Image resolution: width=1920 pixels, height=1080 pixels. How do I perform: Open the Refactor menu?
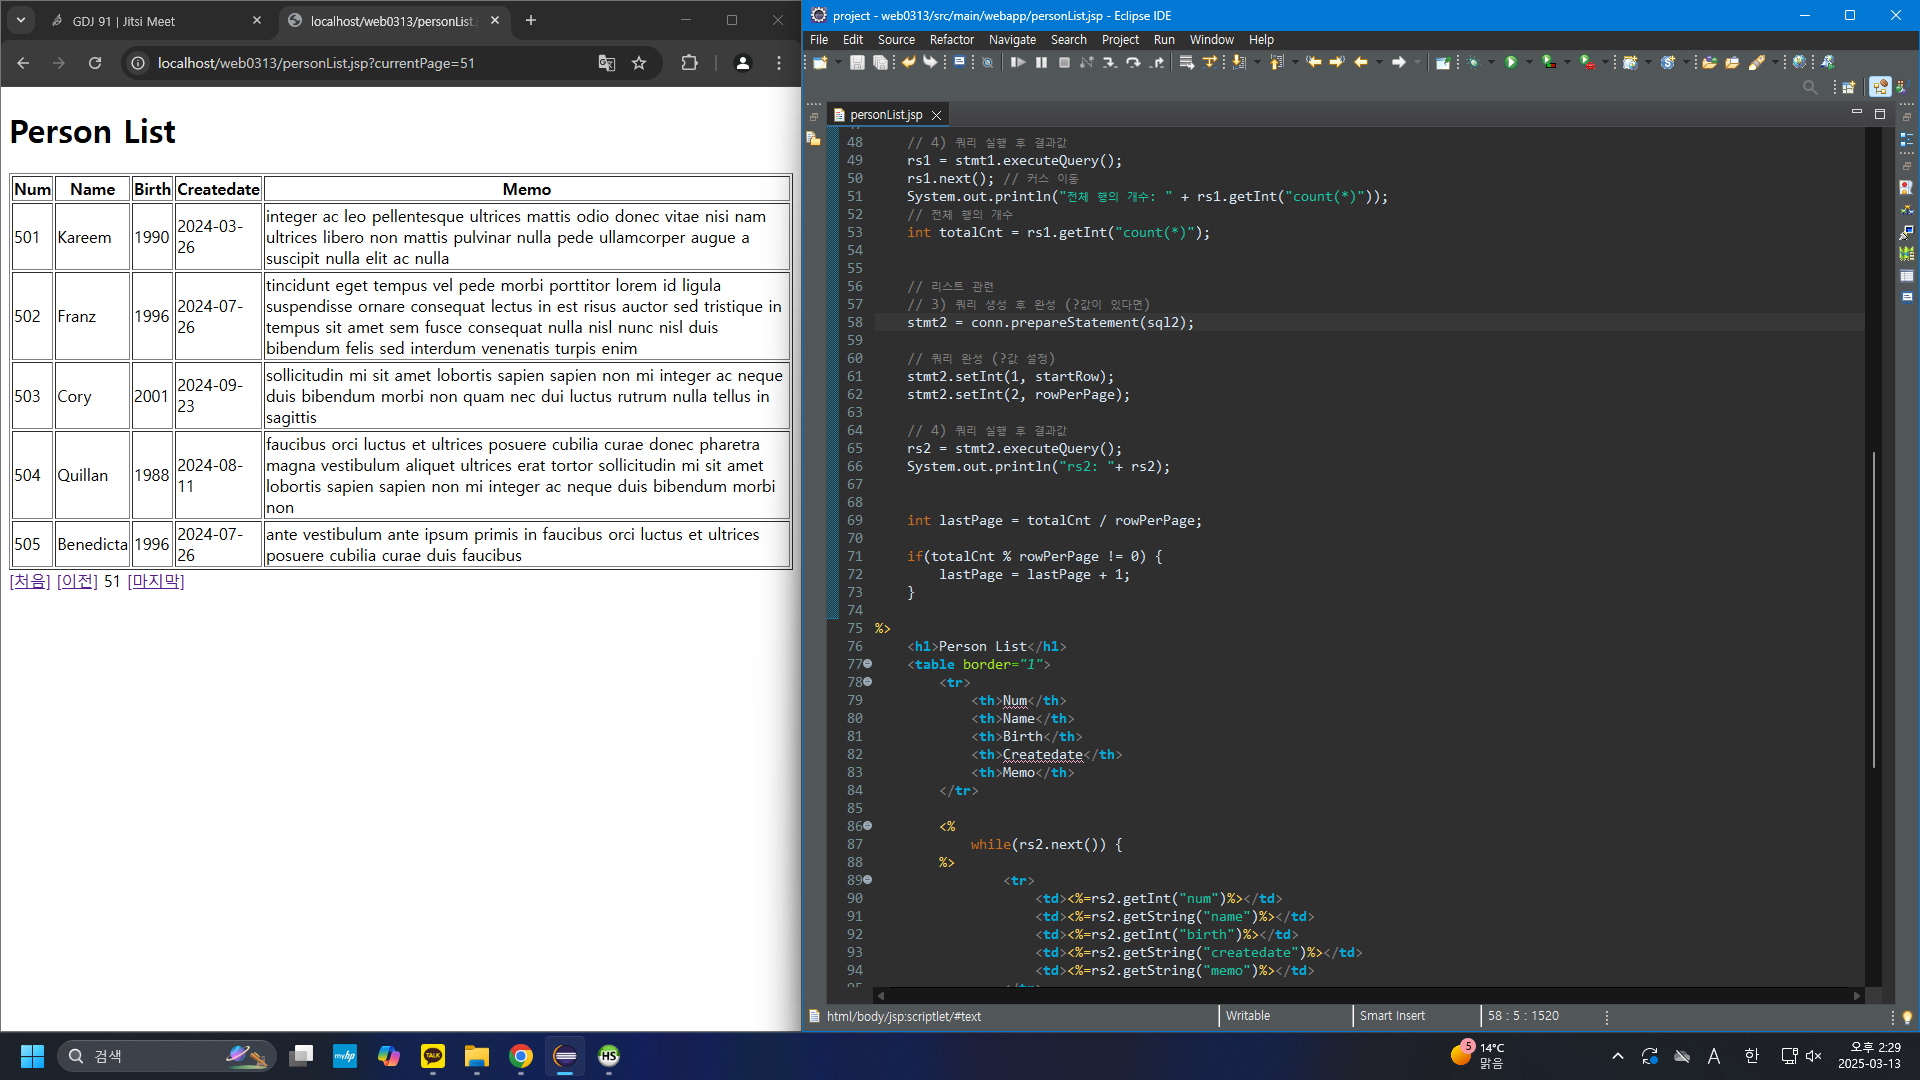click(x=951, y=40)
